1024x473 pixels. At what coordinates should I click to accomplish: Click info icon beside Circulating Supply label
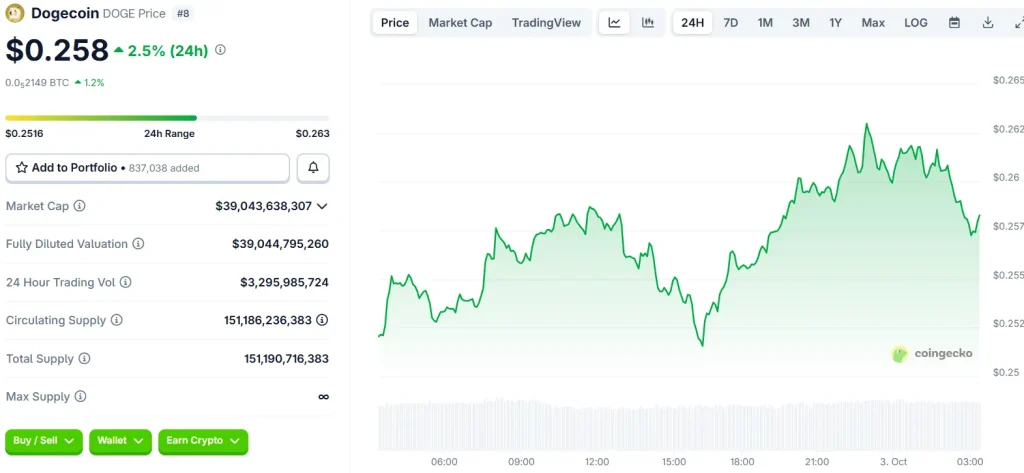(x=117, y=320)
